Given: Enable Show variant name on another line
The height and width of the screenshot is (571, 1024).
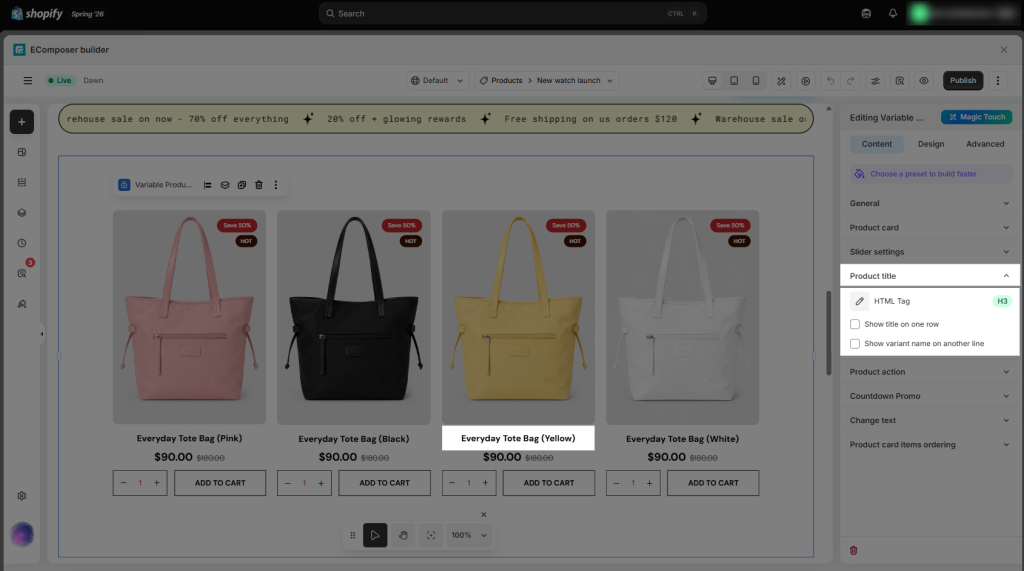Looking at the screenshot, I should [855, 344].
